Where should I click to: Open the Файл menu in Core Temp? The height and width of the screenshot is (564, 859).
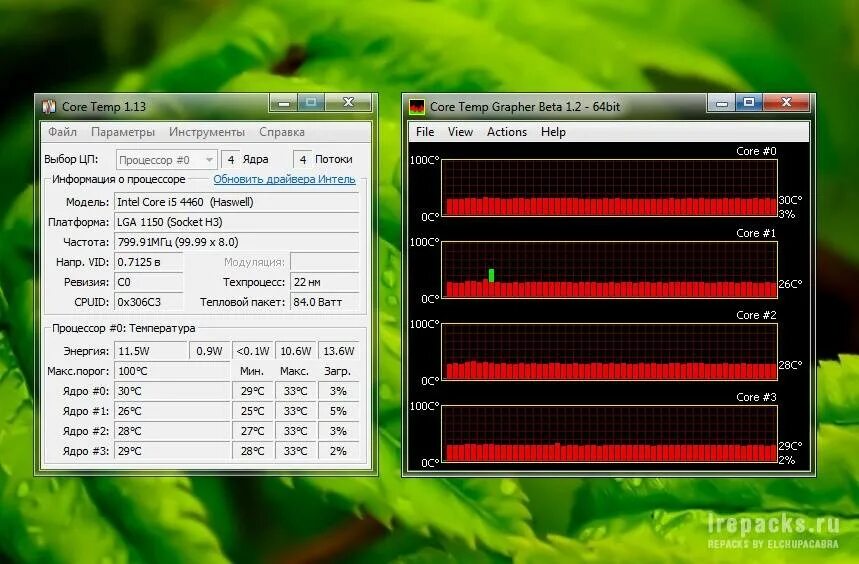pyautogui.click(x=62, y=132)
